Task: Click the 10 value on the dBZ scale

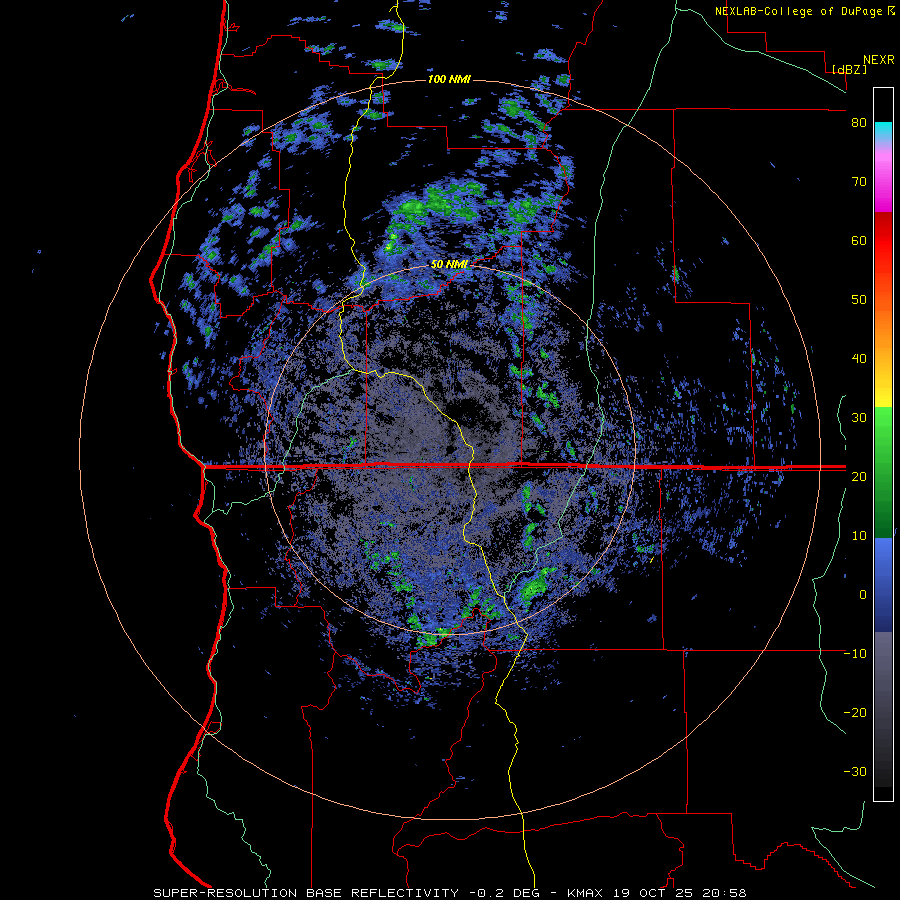Action: (x=859, y=536)
